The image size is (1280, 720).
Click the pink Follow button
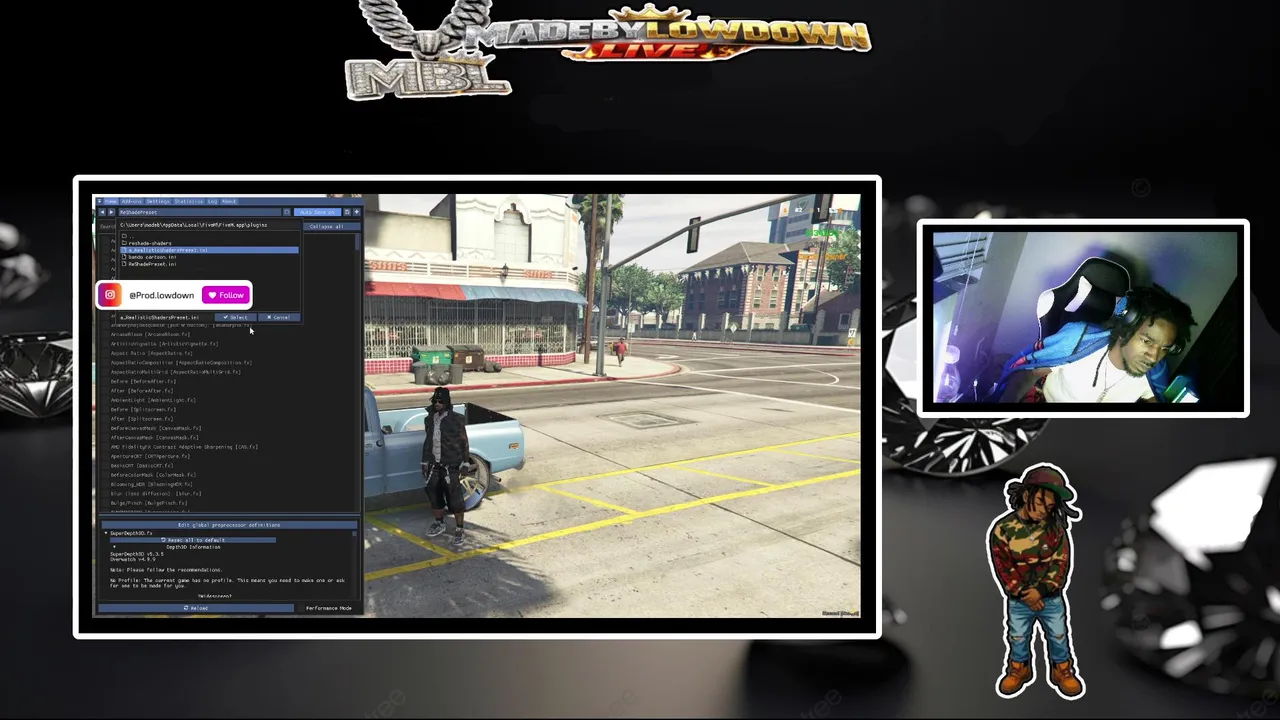pyautogui.click(x=226, y=295)
